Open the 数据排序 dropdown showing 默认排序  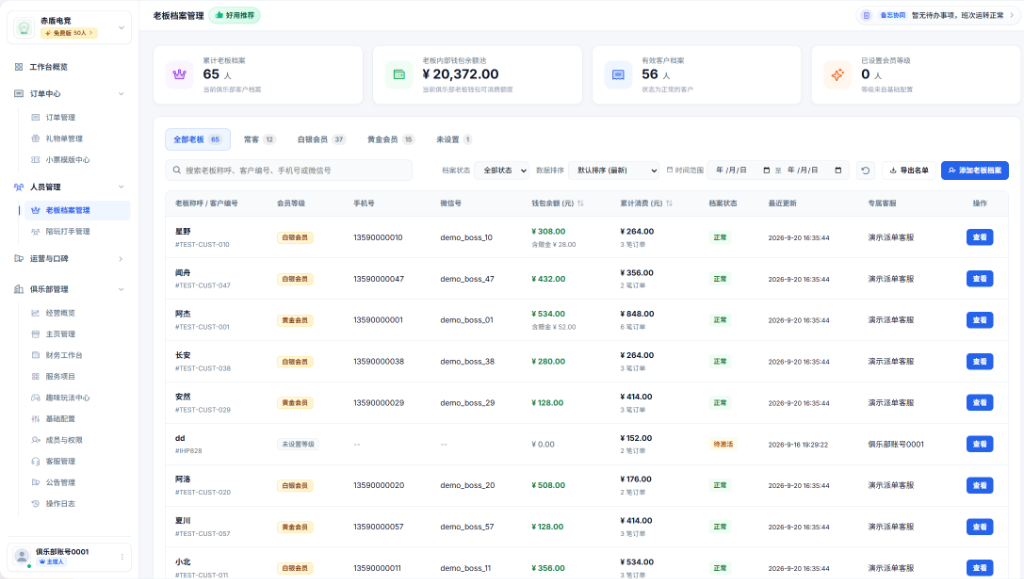pyautogui.click(x=614, y=170)
